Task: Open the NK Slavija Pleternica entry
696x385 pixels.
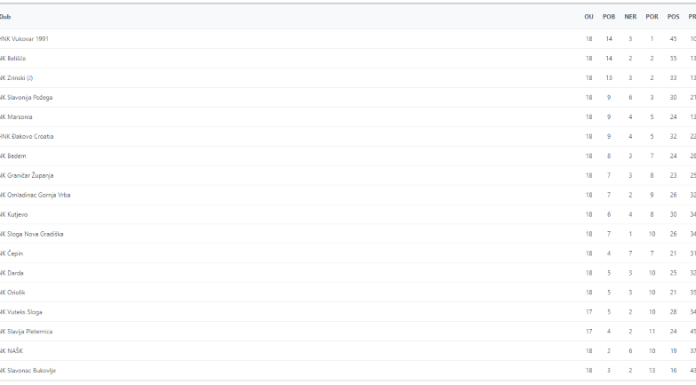Action: click(26, 332)
